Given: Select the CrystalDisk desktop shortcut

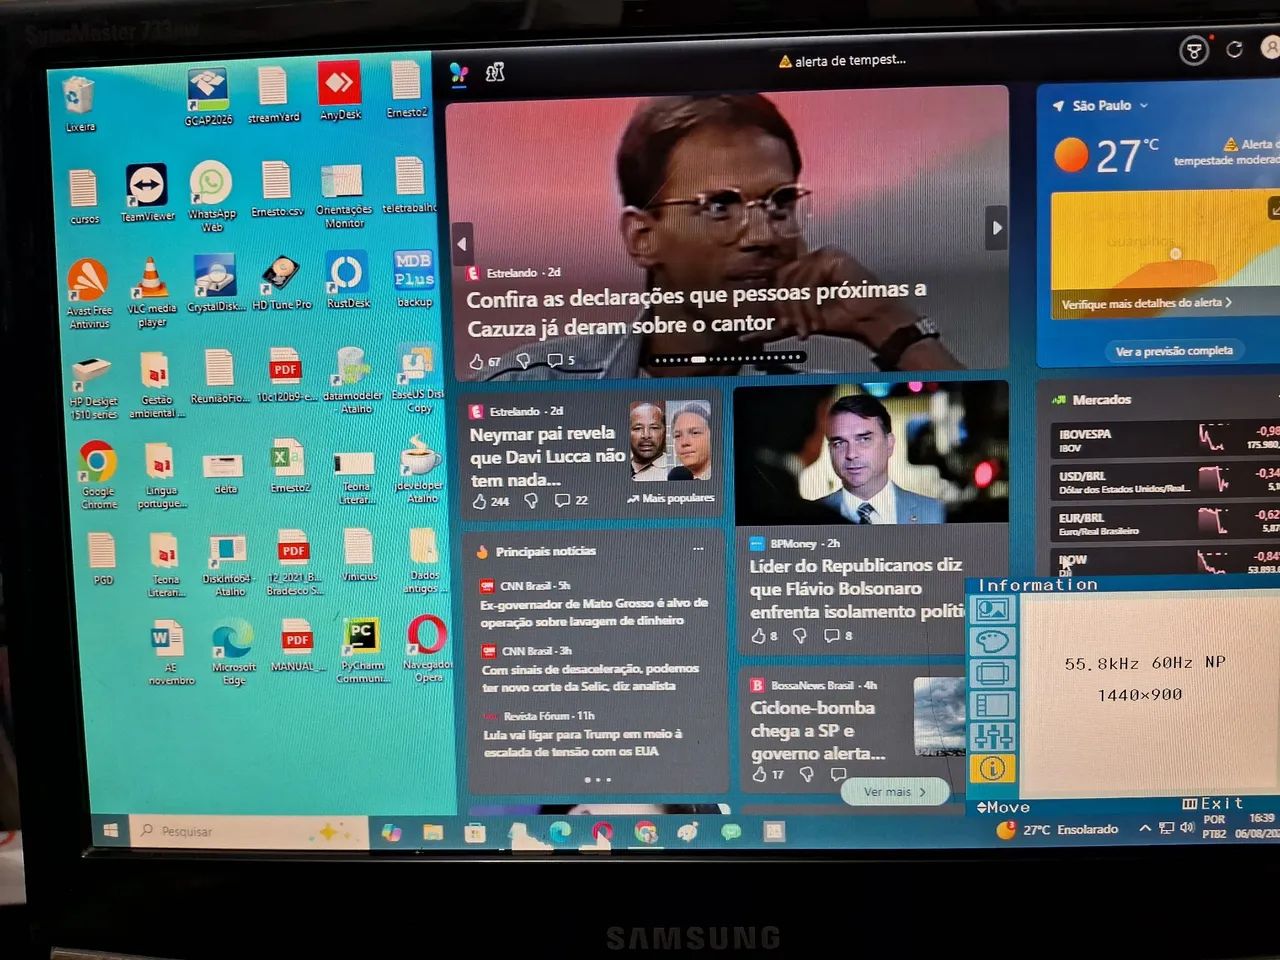Looking at the screenshot, I should pyautogui.click(x=215, y=283).
